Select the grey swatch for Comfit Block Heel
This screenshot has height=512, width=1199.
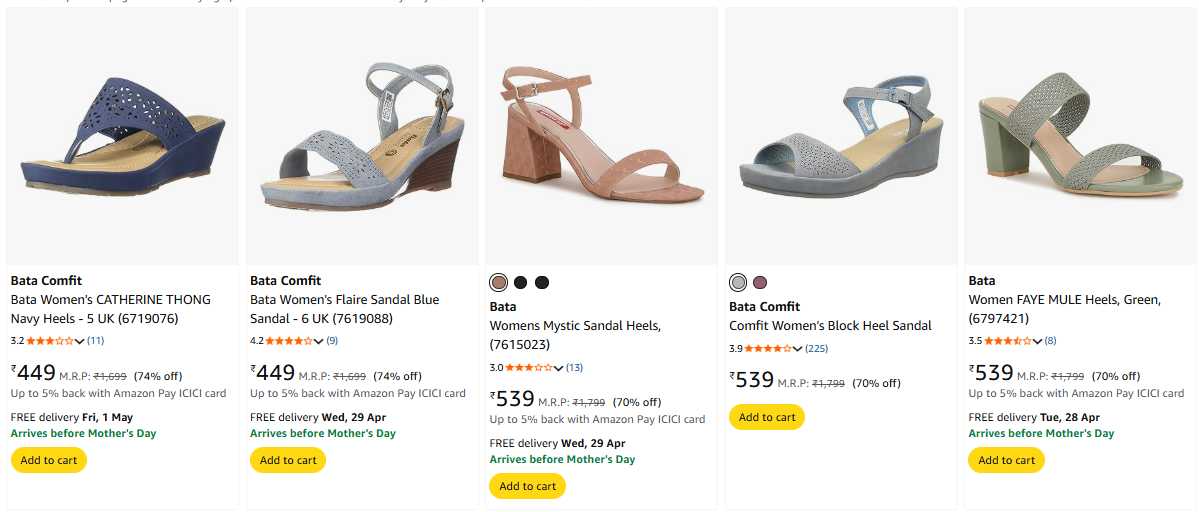point(738,282)
